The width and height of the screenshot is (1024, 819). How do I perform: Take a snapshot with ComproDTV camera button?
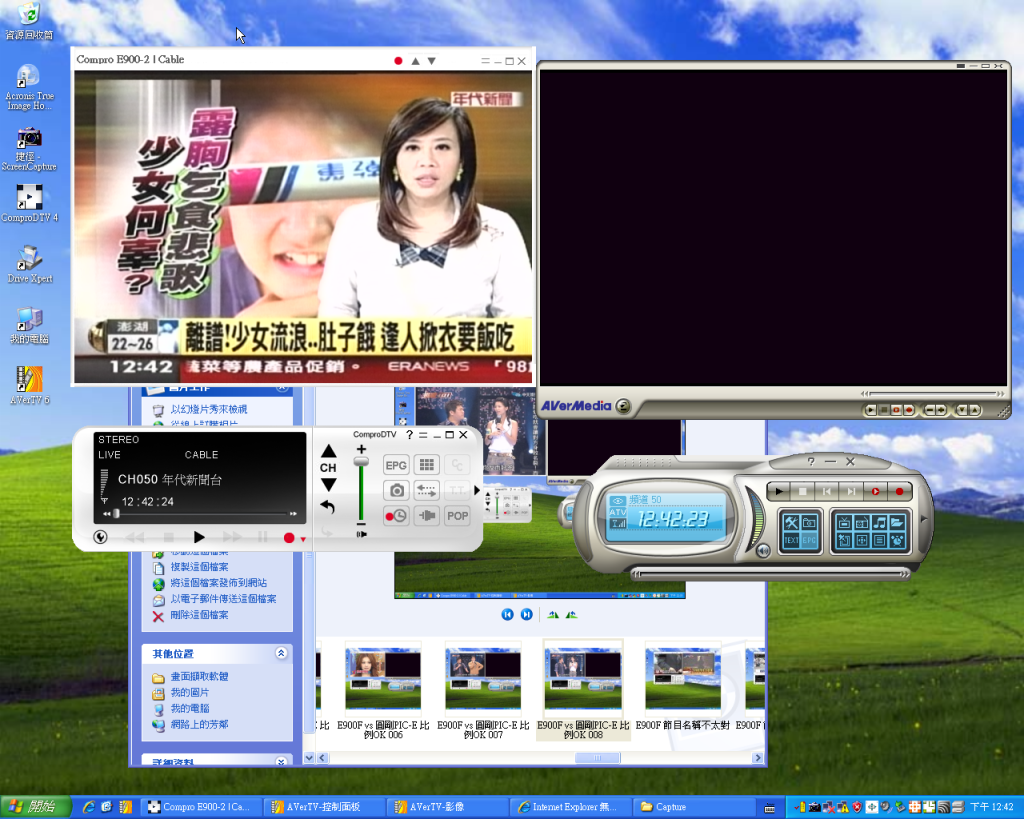click(396, 490)
